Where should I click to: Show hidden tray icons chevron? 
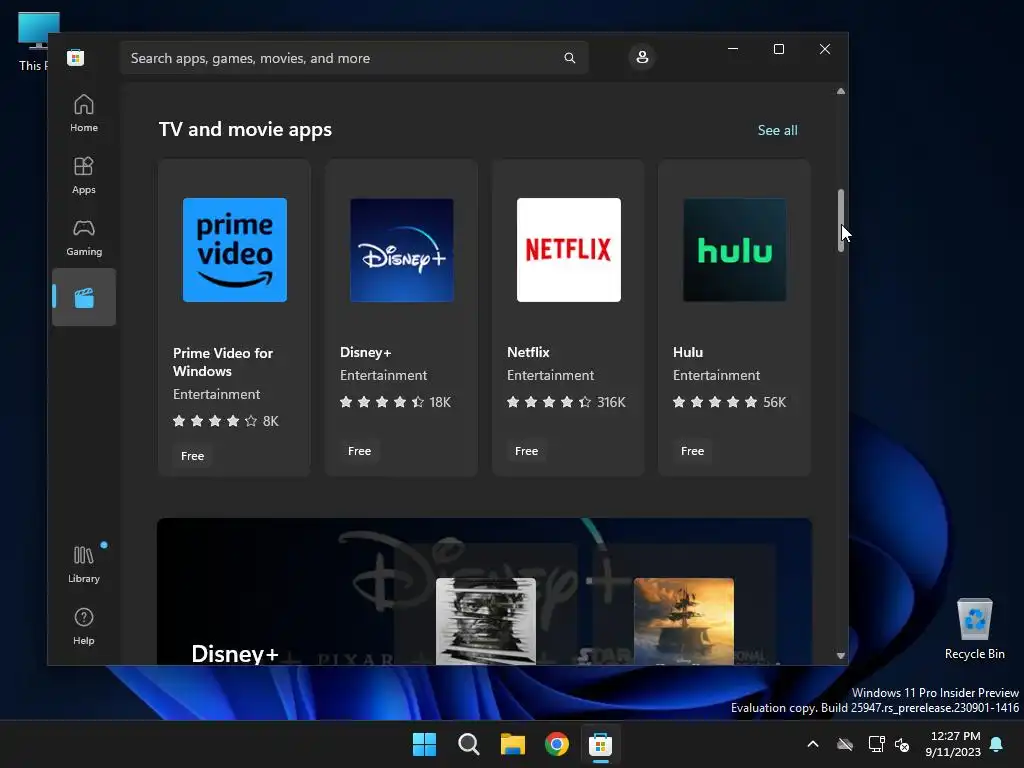click(813, 744)
